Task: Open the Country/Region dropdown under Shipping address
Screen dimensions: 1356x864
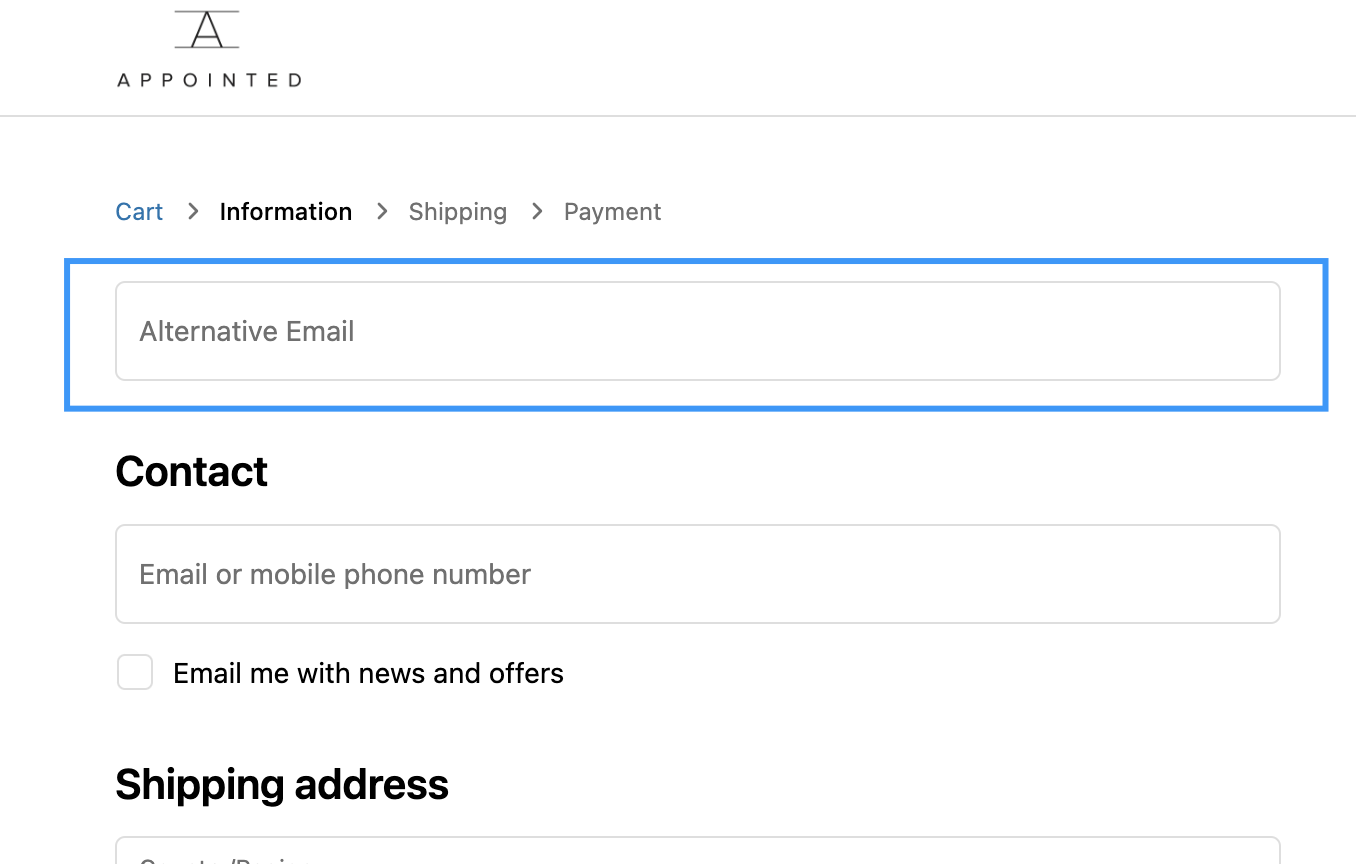Action: 697,852
